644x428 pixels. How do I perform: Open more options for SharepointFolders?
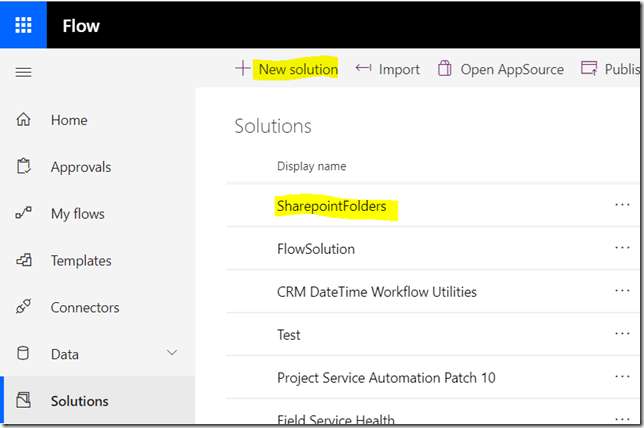coord(622,205)
